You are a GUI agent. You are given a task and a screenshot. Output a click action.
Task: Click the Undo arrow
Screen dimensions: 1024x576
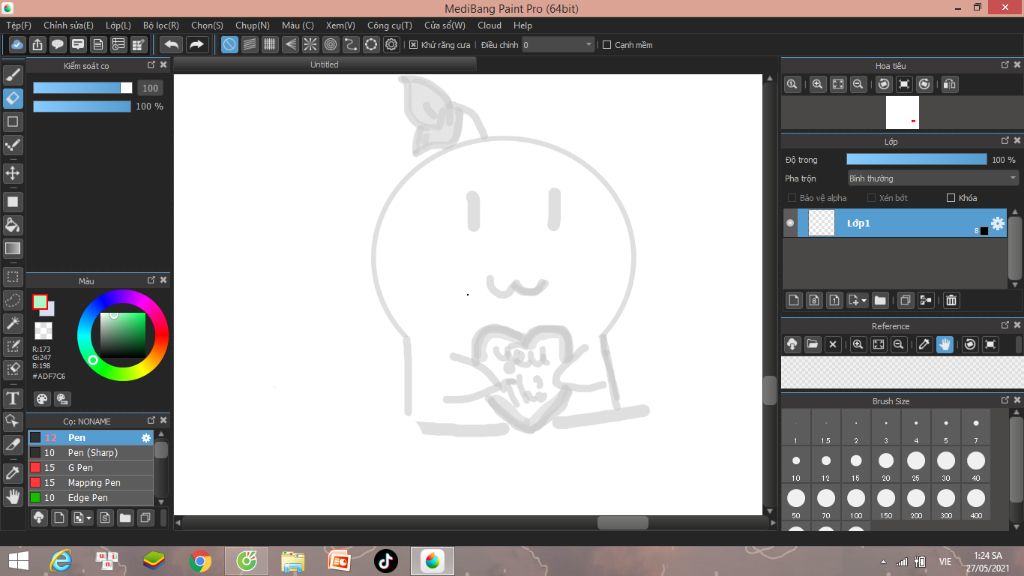point(171,44)
